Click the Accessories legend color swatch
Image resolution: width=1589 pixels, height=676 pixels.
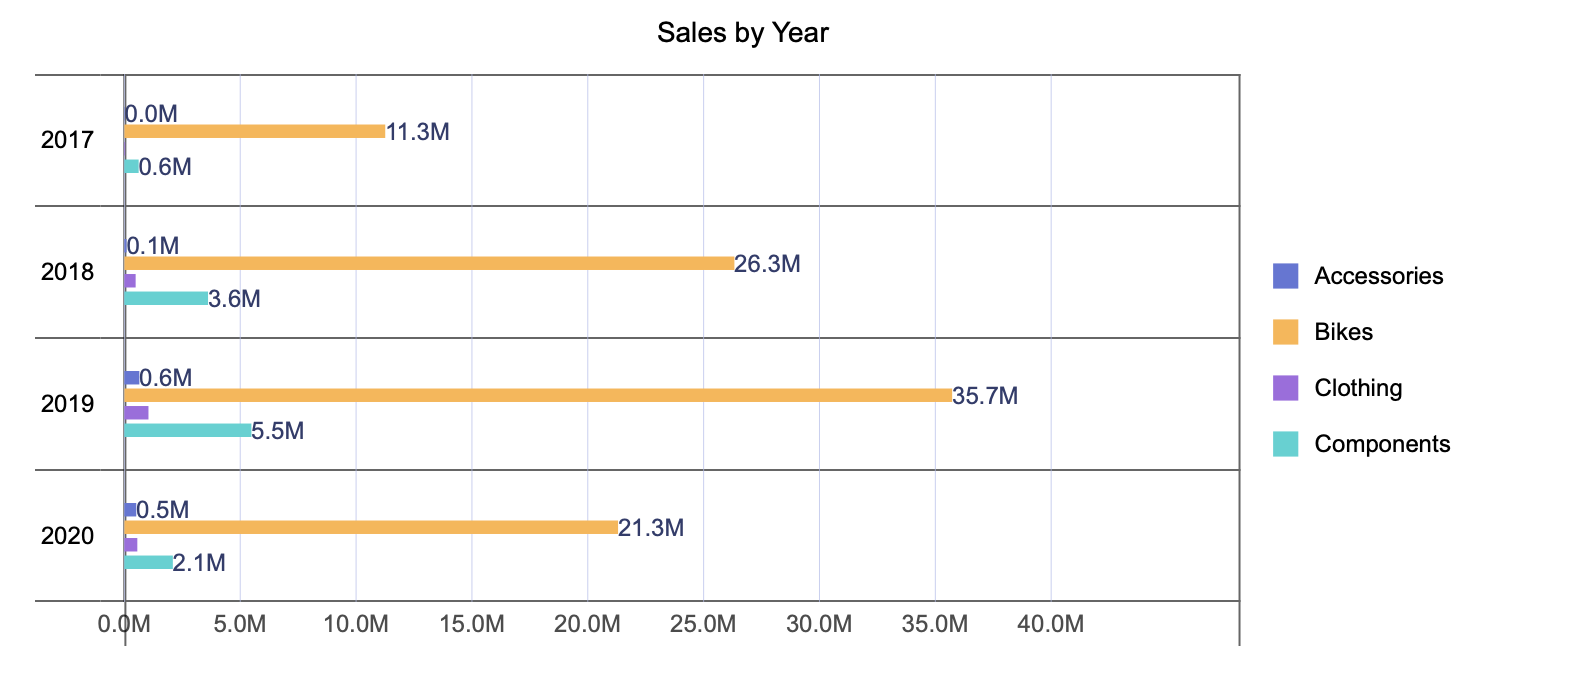(x=1285, y=276)
